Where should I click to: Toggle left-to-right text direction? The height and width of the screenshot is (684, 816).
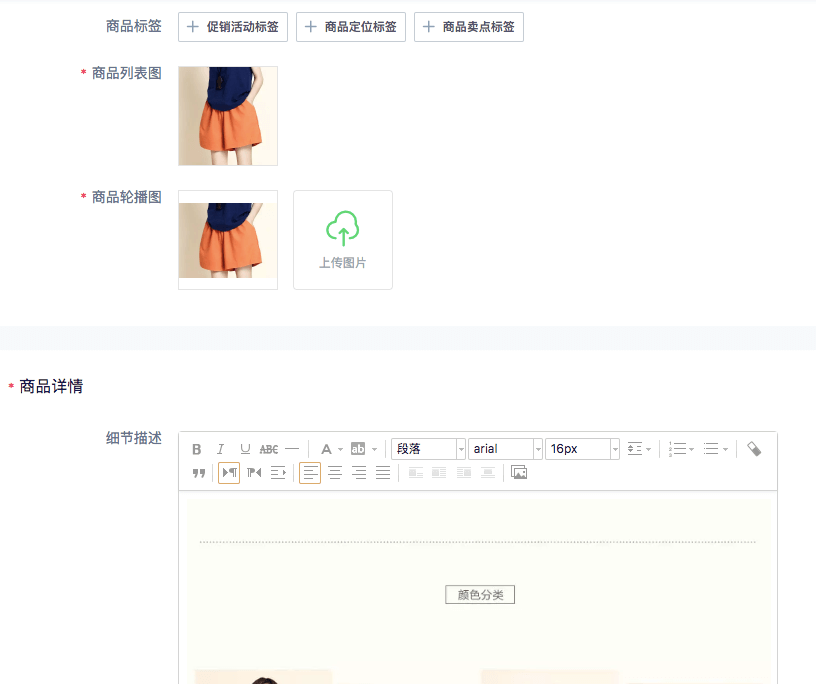click(229, 473)
